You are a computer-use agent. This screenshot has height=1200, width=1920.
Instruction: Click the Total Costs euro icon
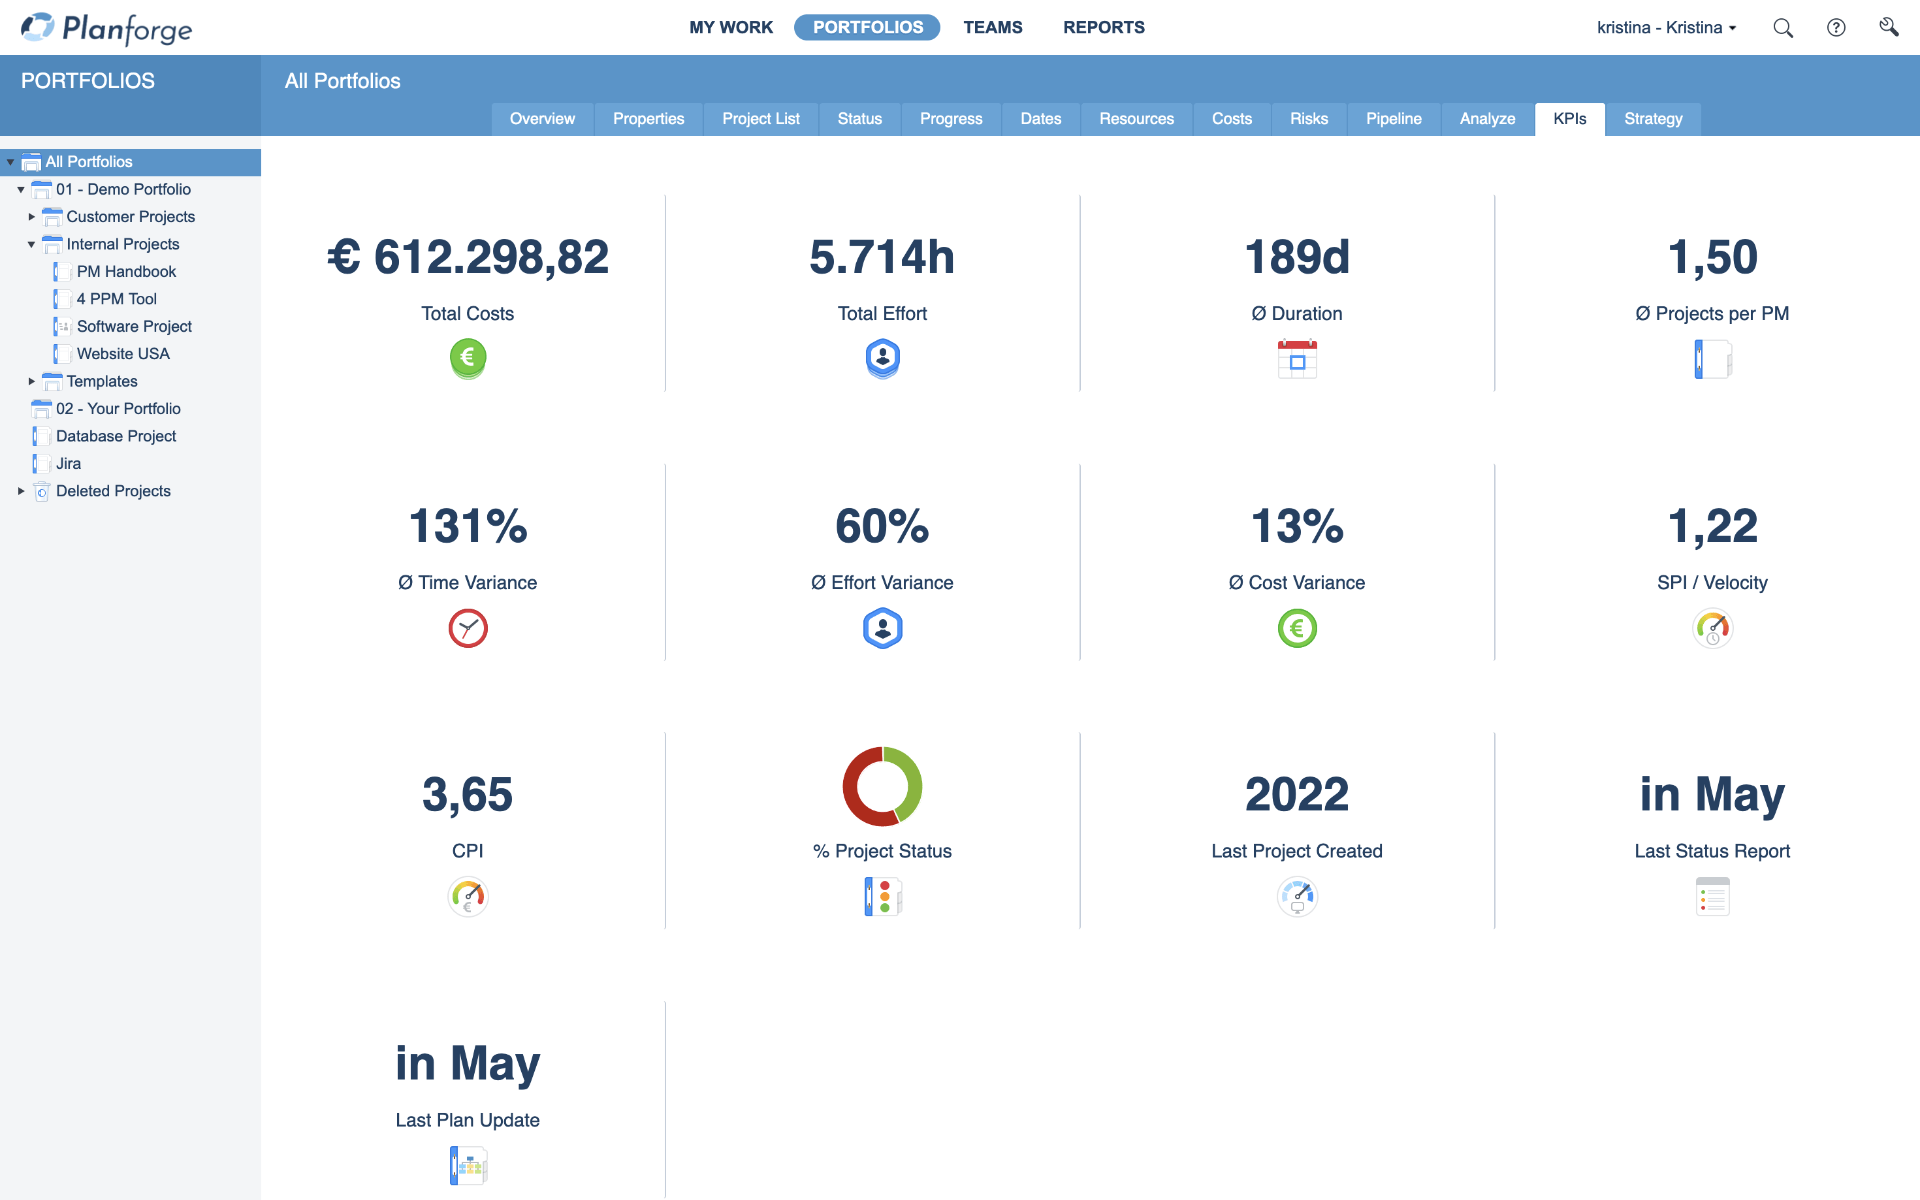coord(467,358)
